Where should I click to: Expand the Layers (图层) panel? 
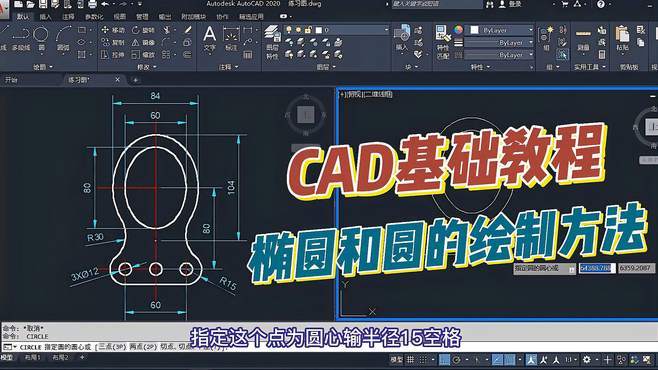326,67
